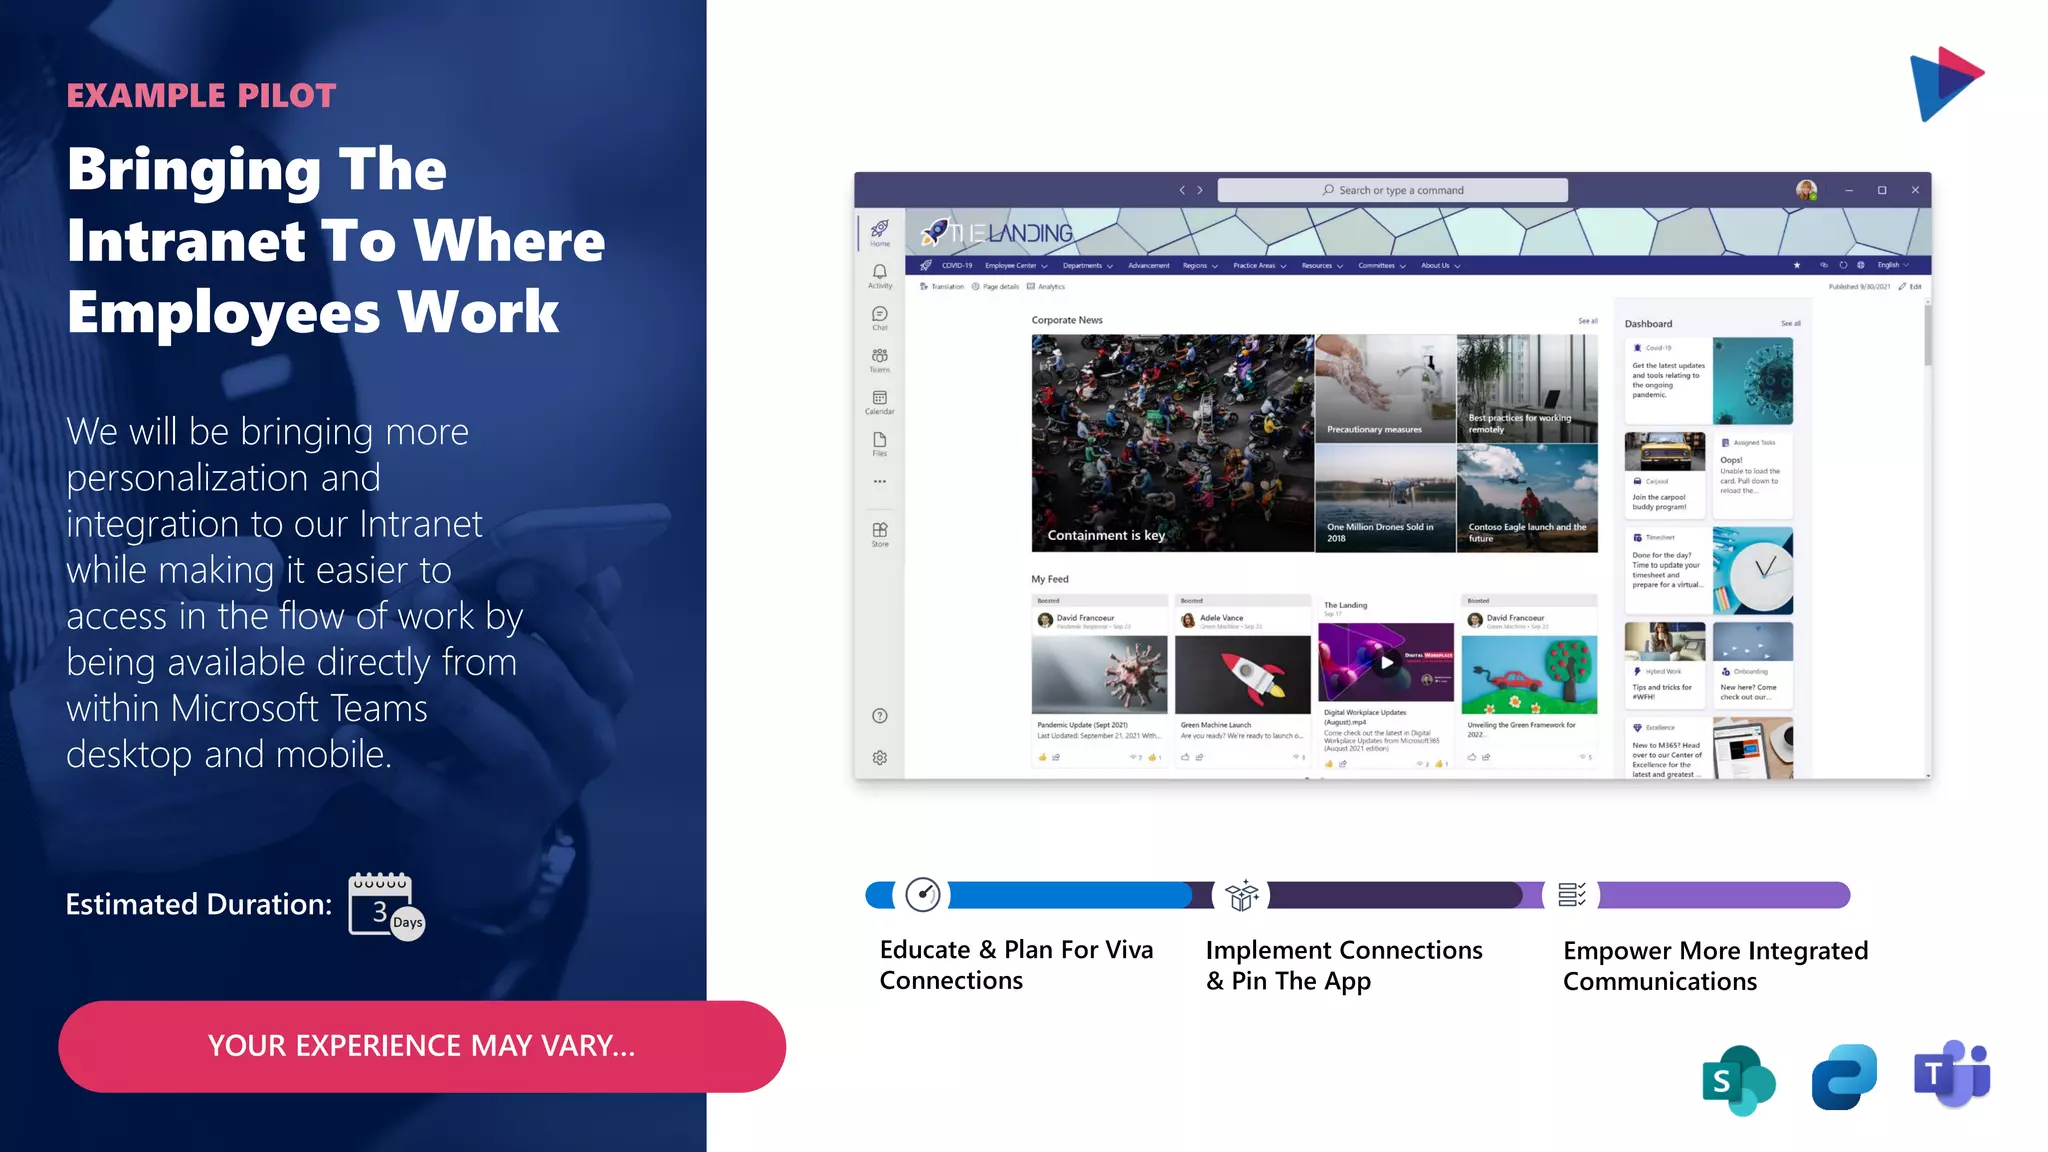Viewport: 2048px width, 1152px height.
Task: Like the Green Machine Launch post
Action: click(1185, 758)
